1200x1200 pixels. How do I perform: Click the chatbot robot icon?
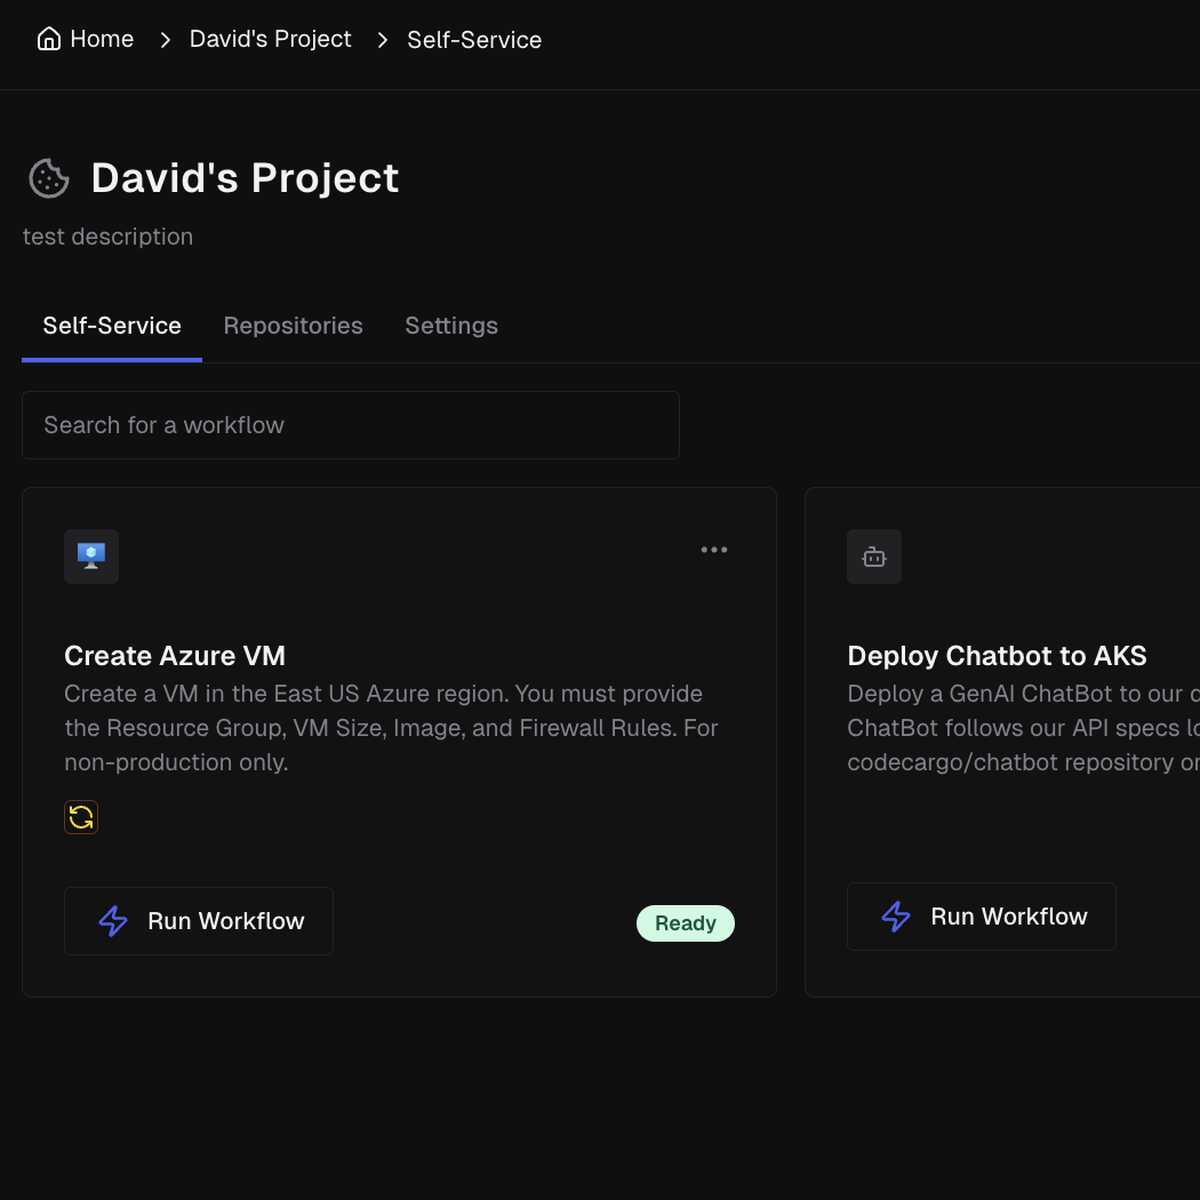874,557
